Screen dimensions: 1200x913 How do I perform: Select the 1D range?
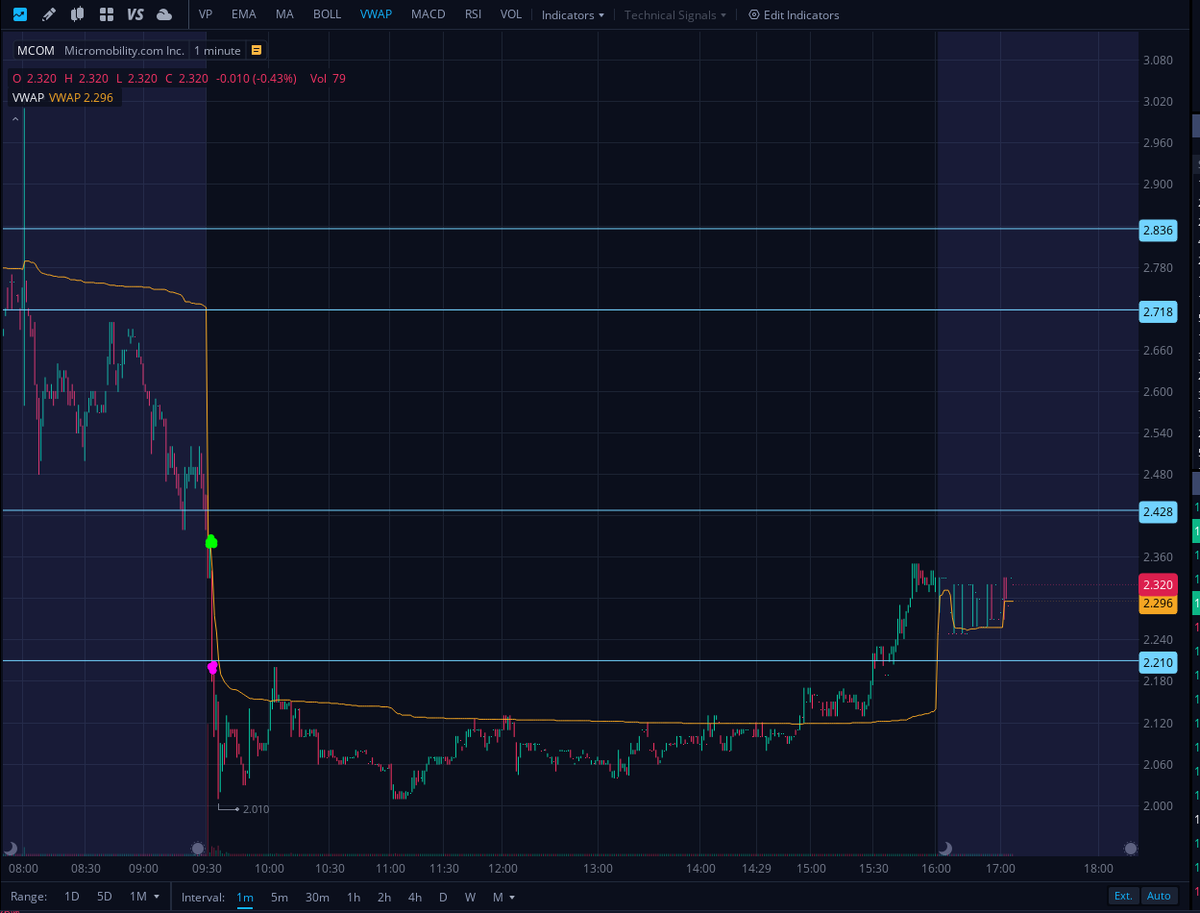(x=72, y=897)
